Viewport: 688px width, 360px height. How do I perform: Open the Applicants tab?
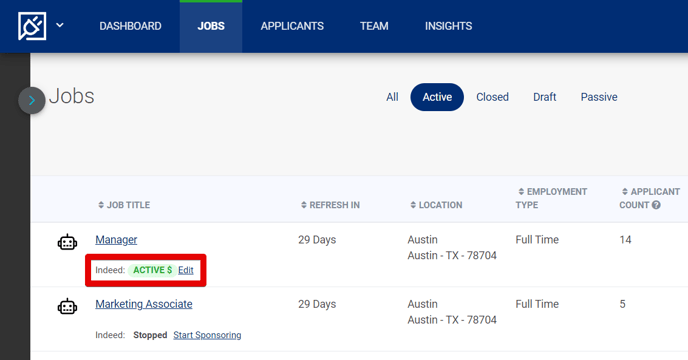pyautogui.click(x=292, y=26)
